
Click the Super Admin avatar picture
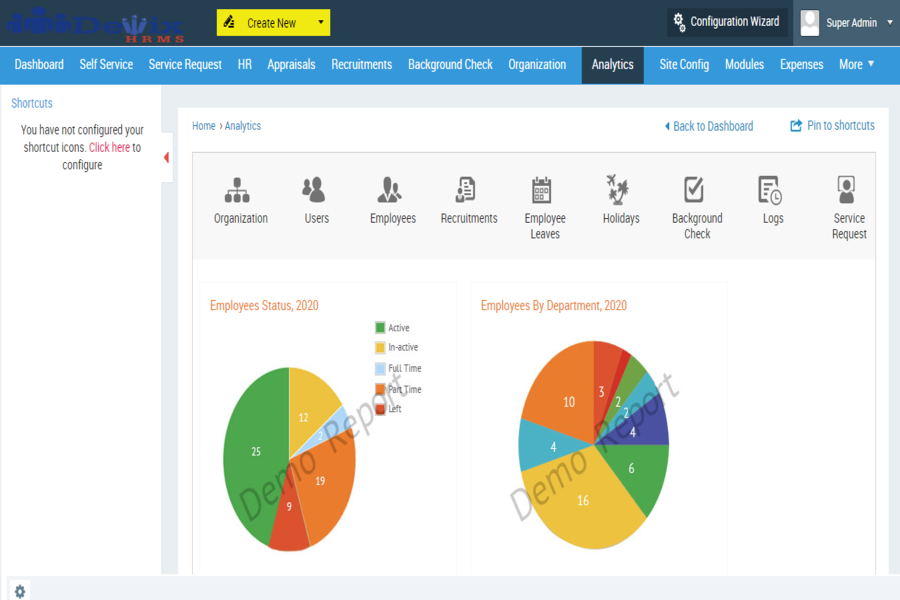pyautogui.click(x=810, y=23)
